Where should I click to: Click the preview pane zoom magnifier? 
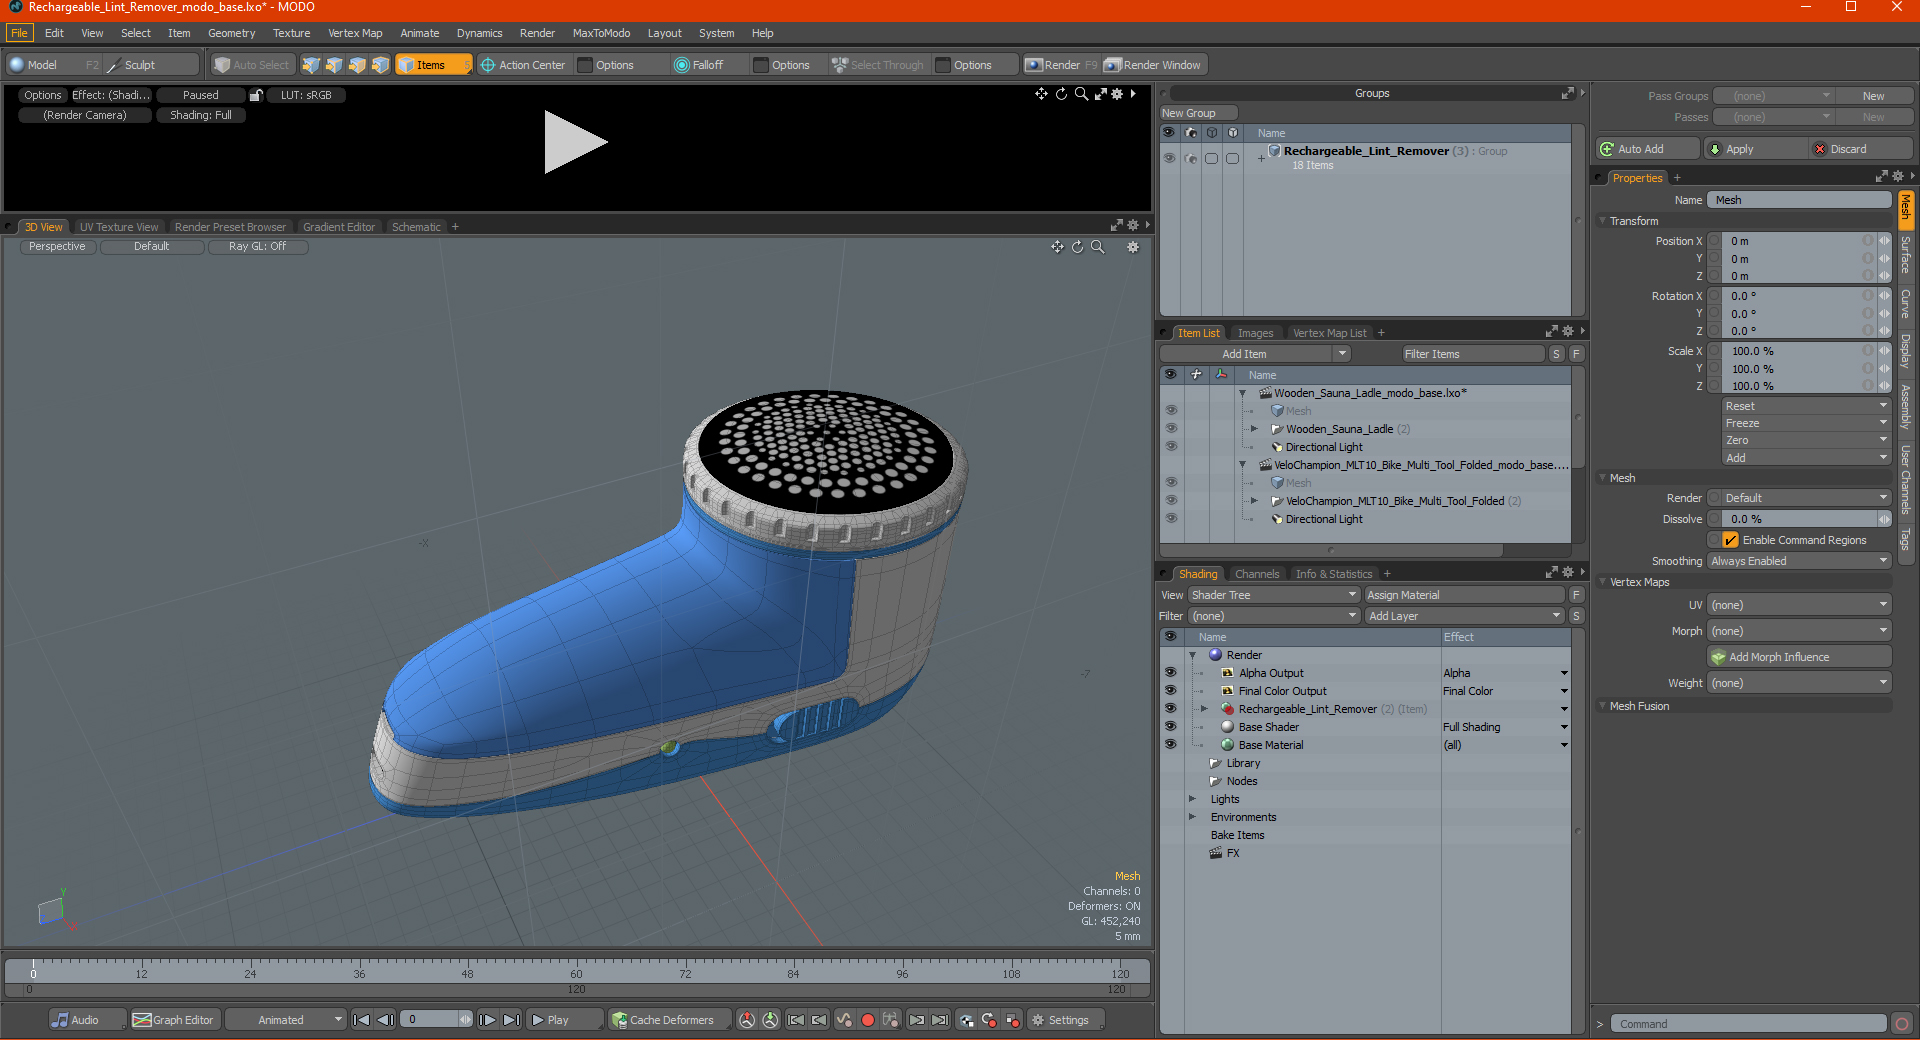click(x=1081, y=94)
